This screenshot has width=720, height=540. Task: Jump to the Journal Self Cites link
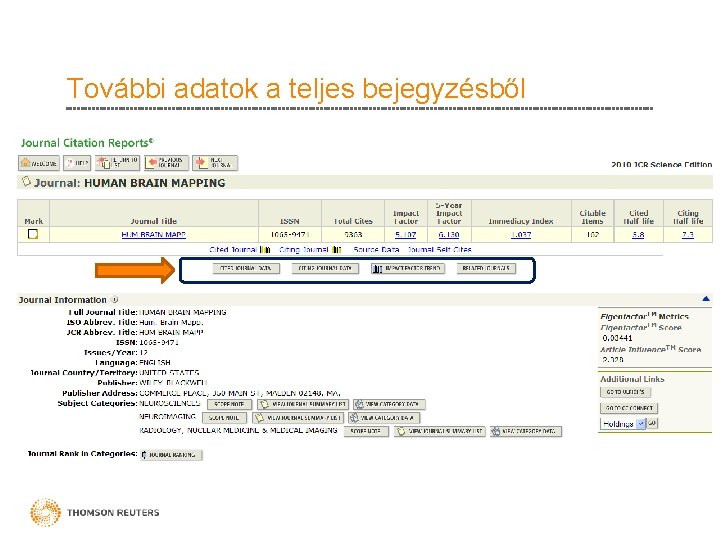(440, 249)
